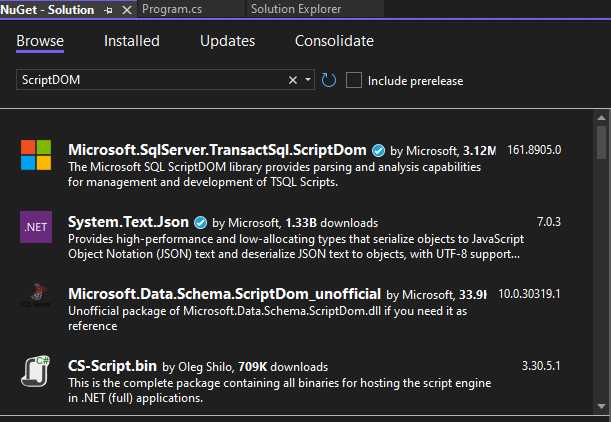Select the System.Text.Json package title
Viewport: 611px width, 422px height.
(128, 222)
